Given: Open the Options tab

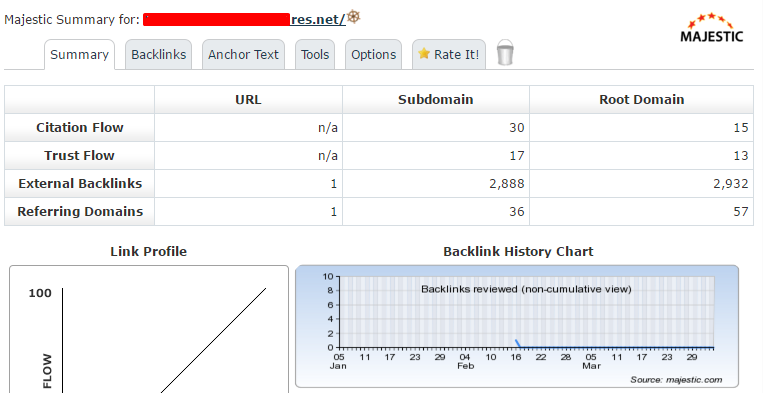Looking at the screenshot, I should 374,54.
